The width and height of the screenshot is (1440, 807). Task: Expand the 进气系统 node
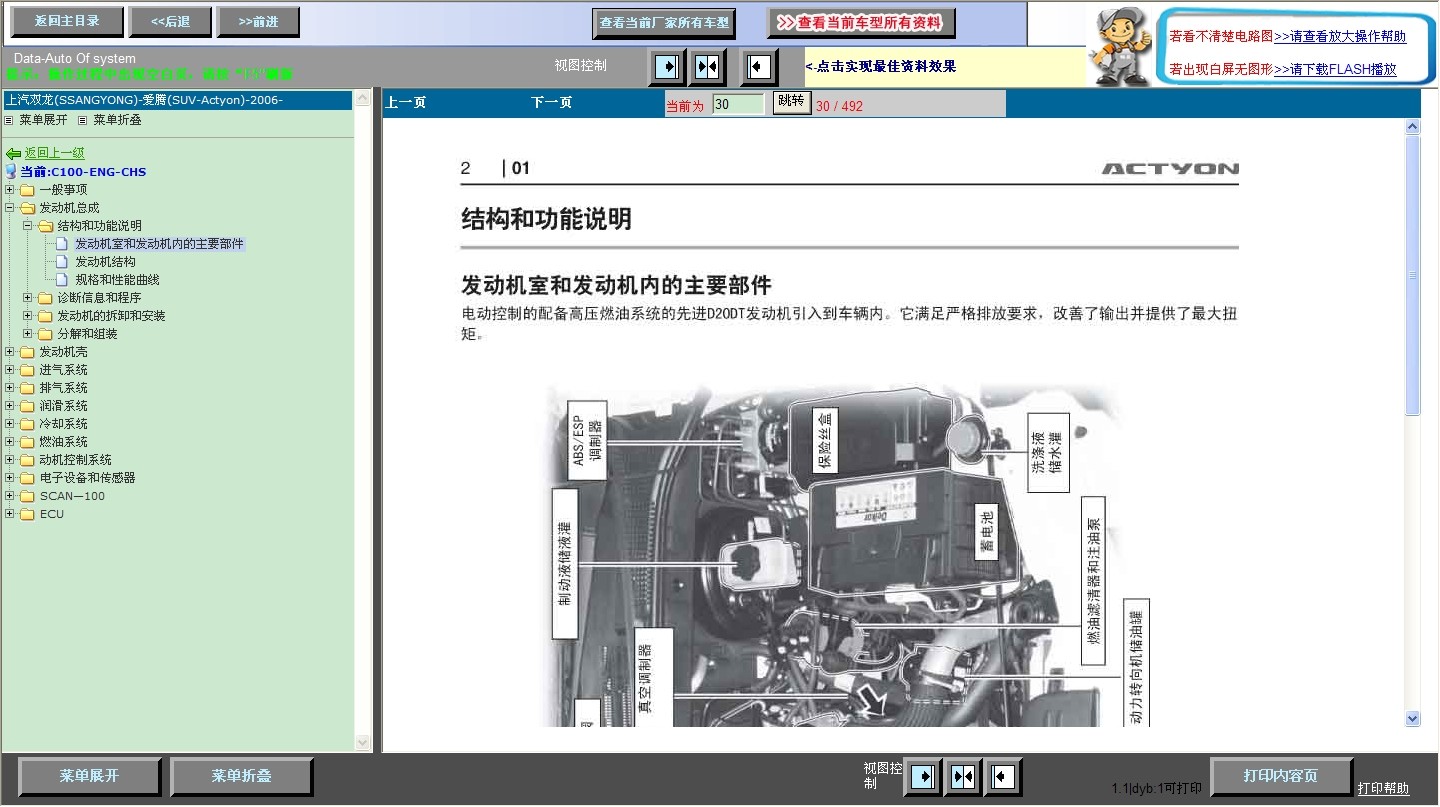pyautogui.click(x=10, y=370)
